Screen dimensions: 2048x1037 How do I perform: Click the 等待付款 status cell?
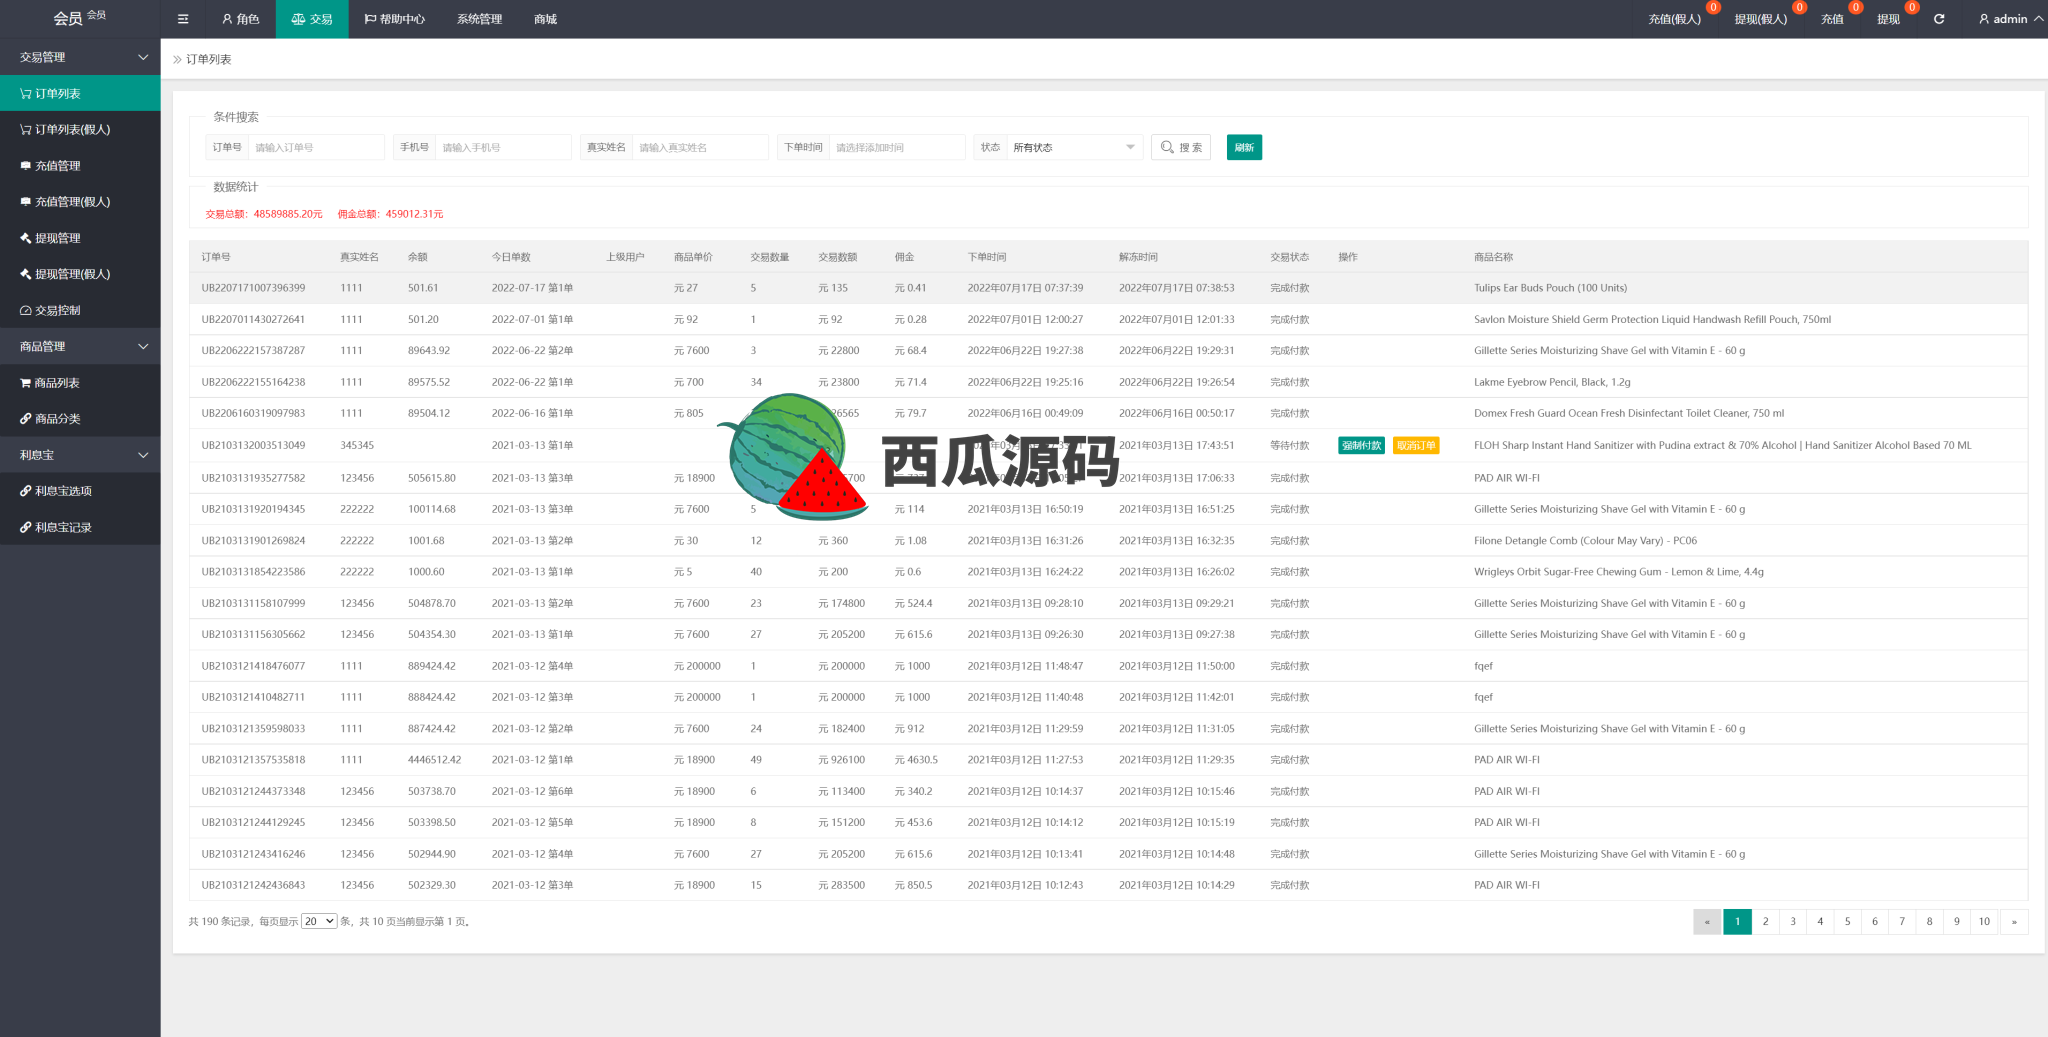1290,446
